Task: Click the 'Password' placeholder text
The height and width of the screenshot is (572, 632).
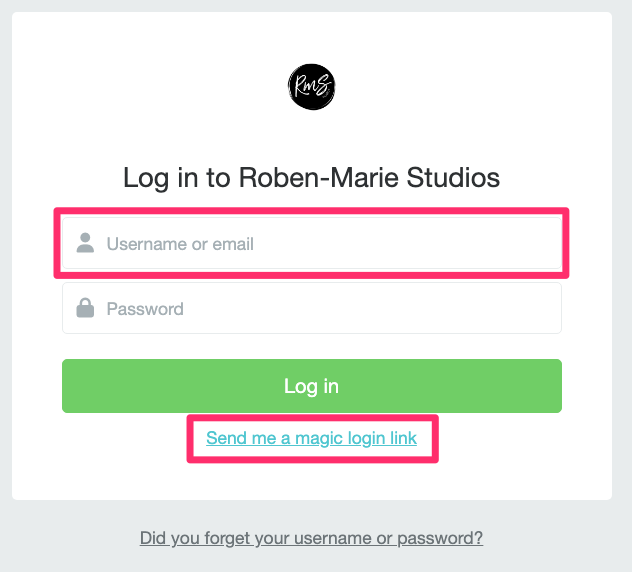Action: (x=145, y=309)
